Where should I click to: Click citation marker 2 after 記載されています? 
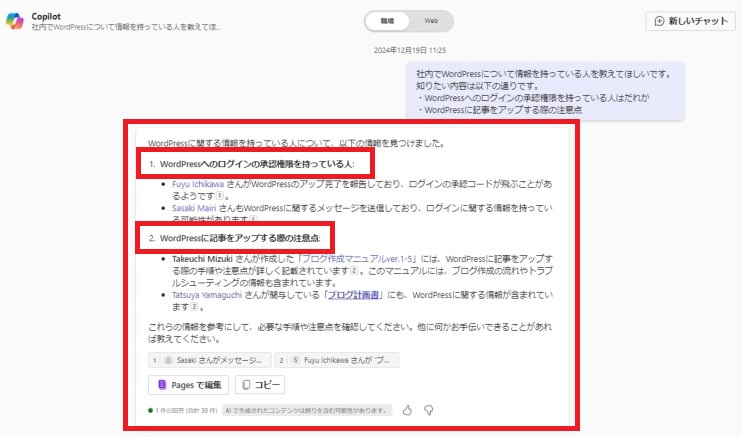[x=353, y=270]
